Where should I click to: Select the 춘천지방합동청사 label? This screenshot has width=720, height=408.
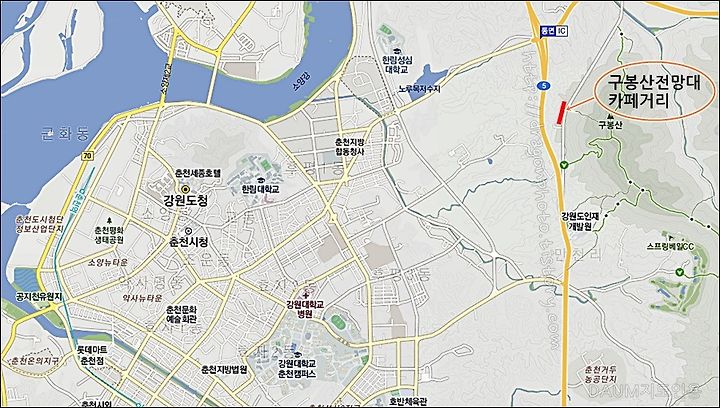pos(349,147)
